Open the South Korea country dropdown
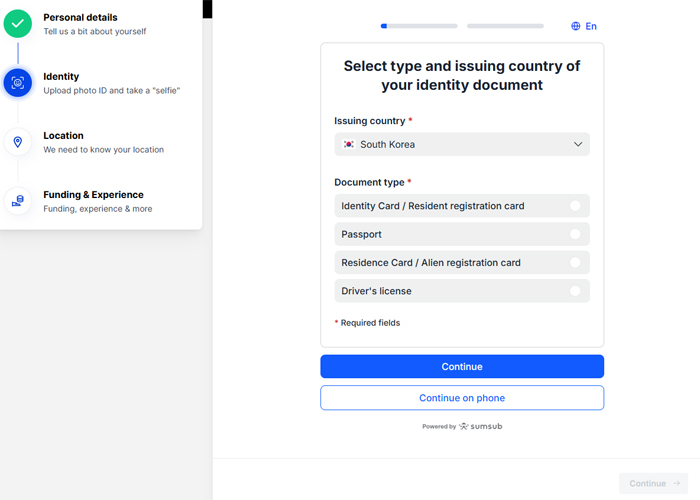This screenshot has height=500, width=700. [462, 144]
